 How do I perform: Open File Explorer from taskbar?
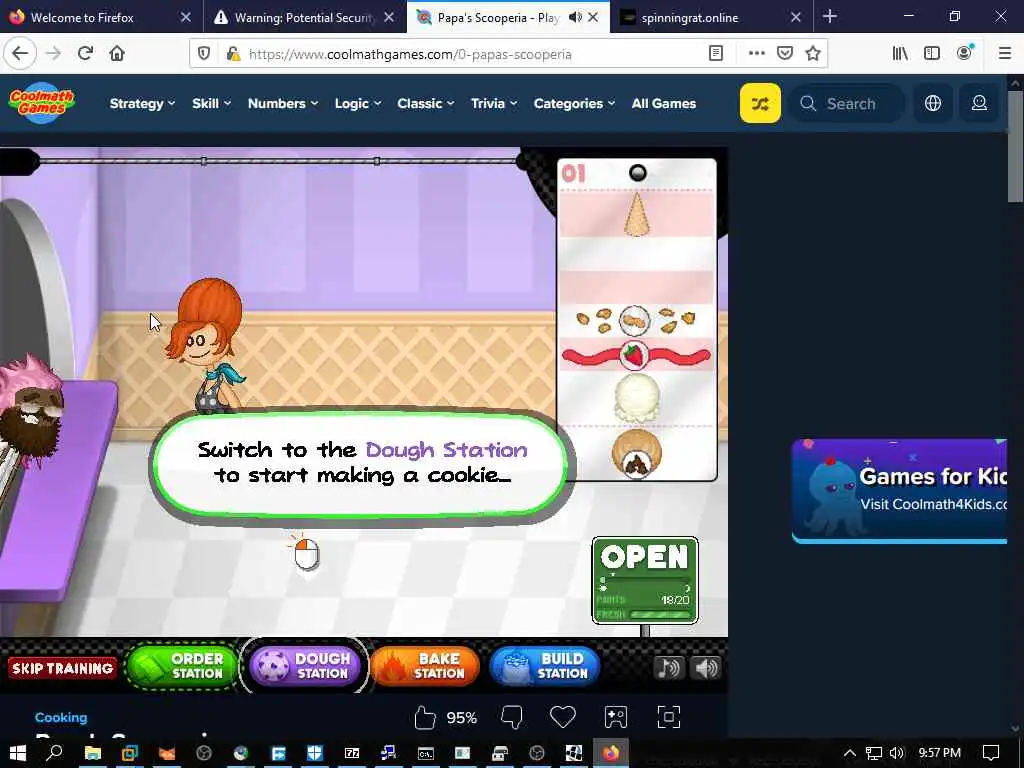pyautogui.click(x=93, y=753)
